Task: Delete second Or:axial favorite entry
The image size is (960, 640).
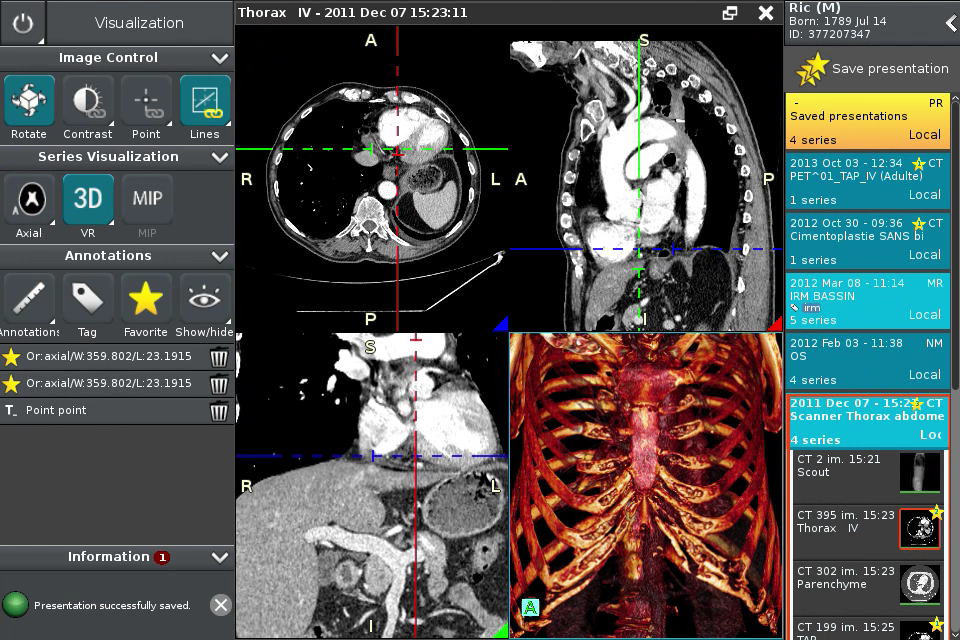Action: point(219,384)
